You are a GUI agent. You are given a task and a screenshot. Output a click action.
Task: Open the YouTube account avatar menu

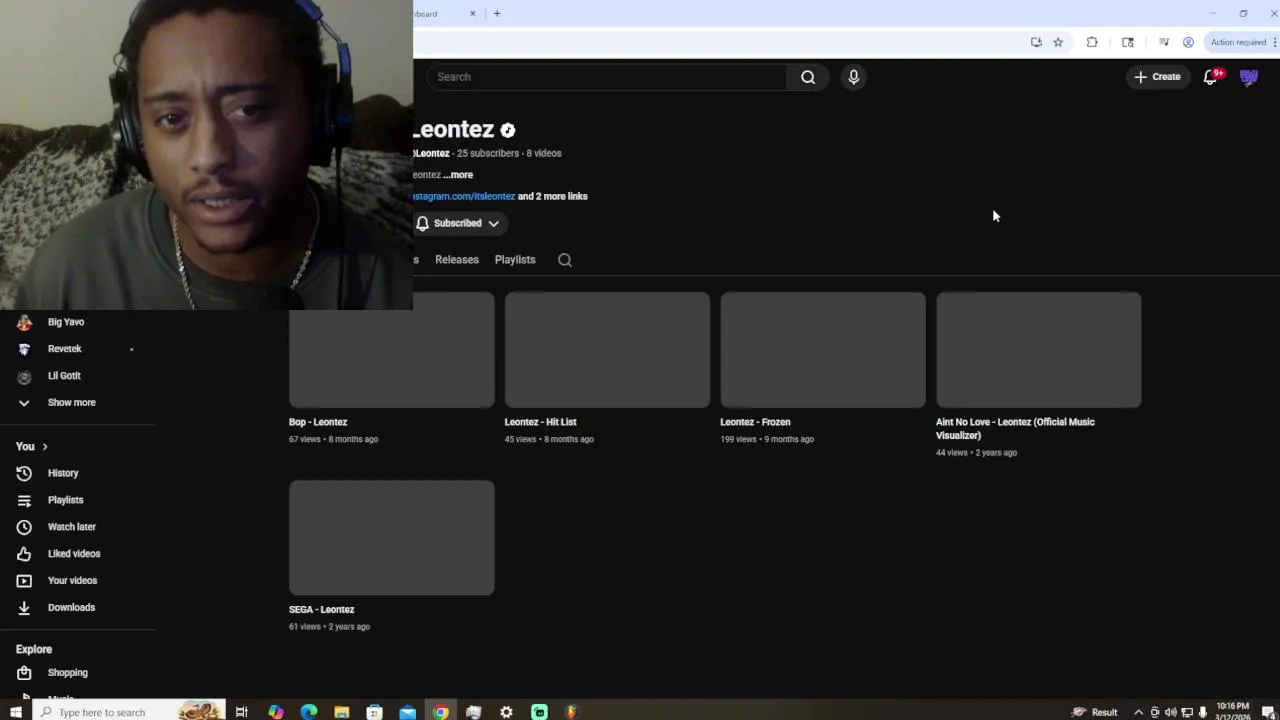point(1249,77)
